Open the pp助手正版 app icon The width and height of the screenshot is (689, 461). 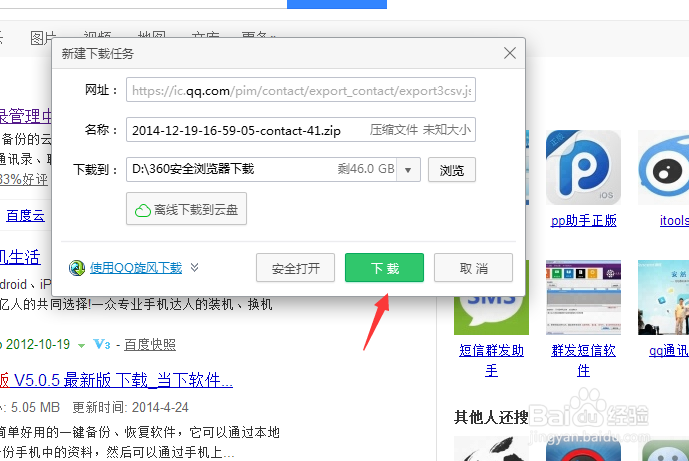(x=583, y=167)
